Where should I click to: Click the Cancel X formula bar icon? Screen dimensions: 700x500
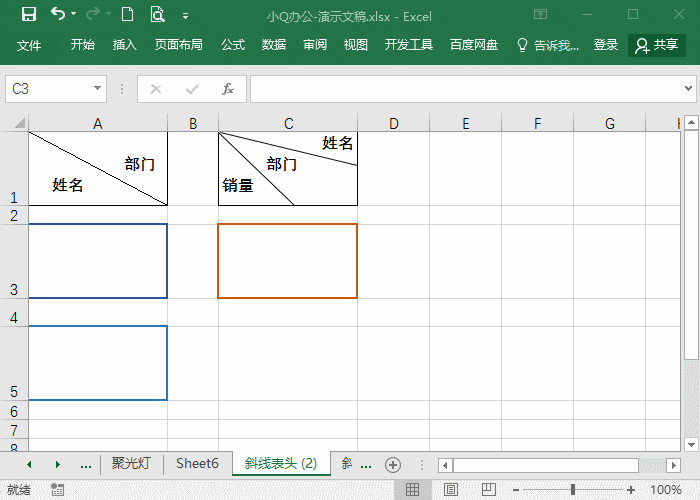click(x=156, y=89)
